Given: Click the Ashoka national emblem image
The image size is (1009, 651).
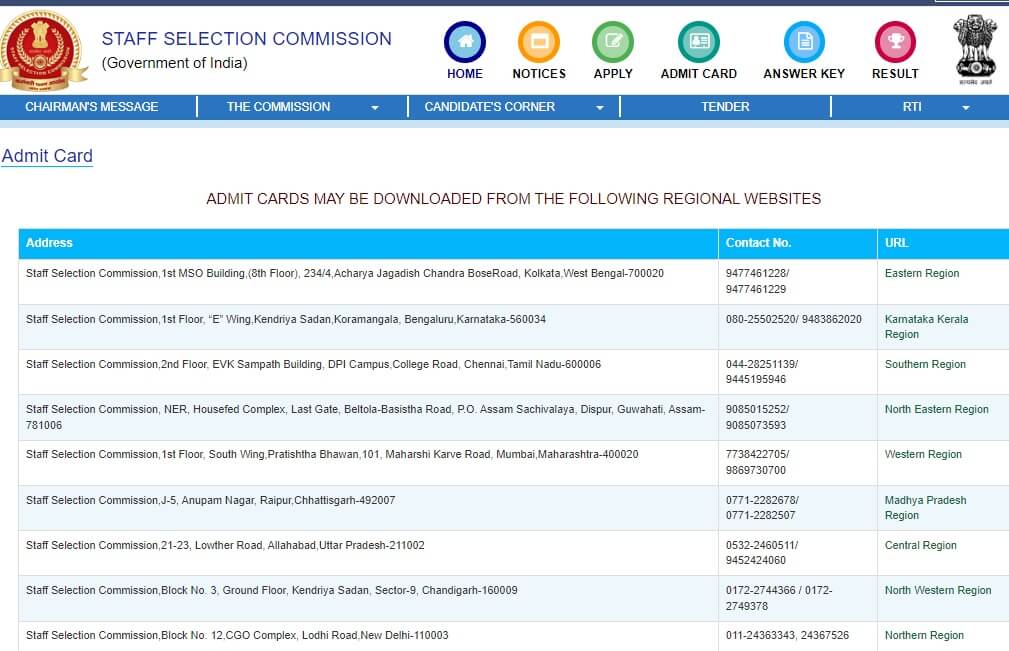Looking at the screenshot, I should (x=976, y=50).
